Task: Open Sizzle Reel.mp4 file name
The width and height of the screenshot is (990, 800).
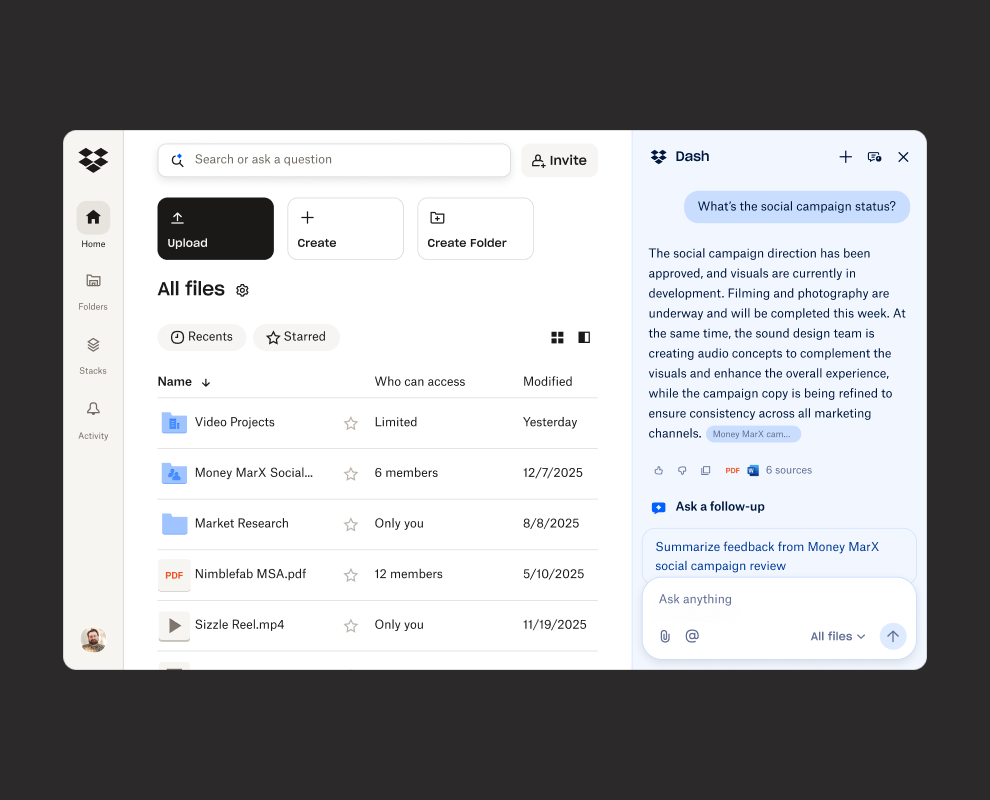Action: [x=239, y=624]
